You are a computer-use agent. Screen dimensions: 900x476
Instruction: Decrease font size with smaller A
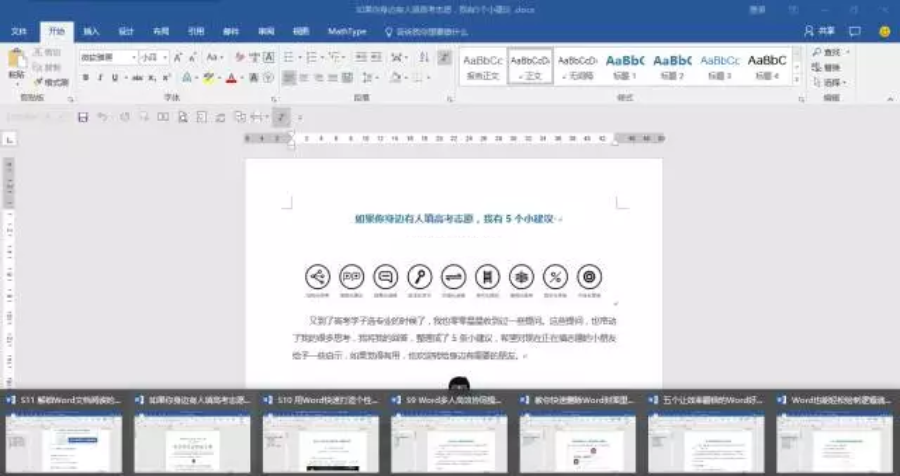click(193, 57)
